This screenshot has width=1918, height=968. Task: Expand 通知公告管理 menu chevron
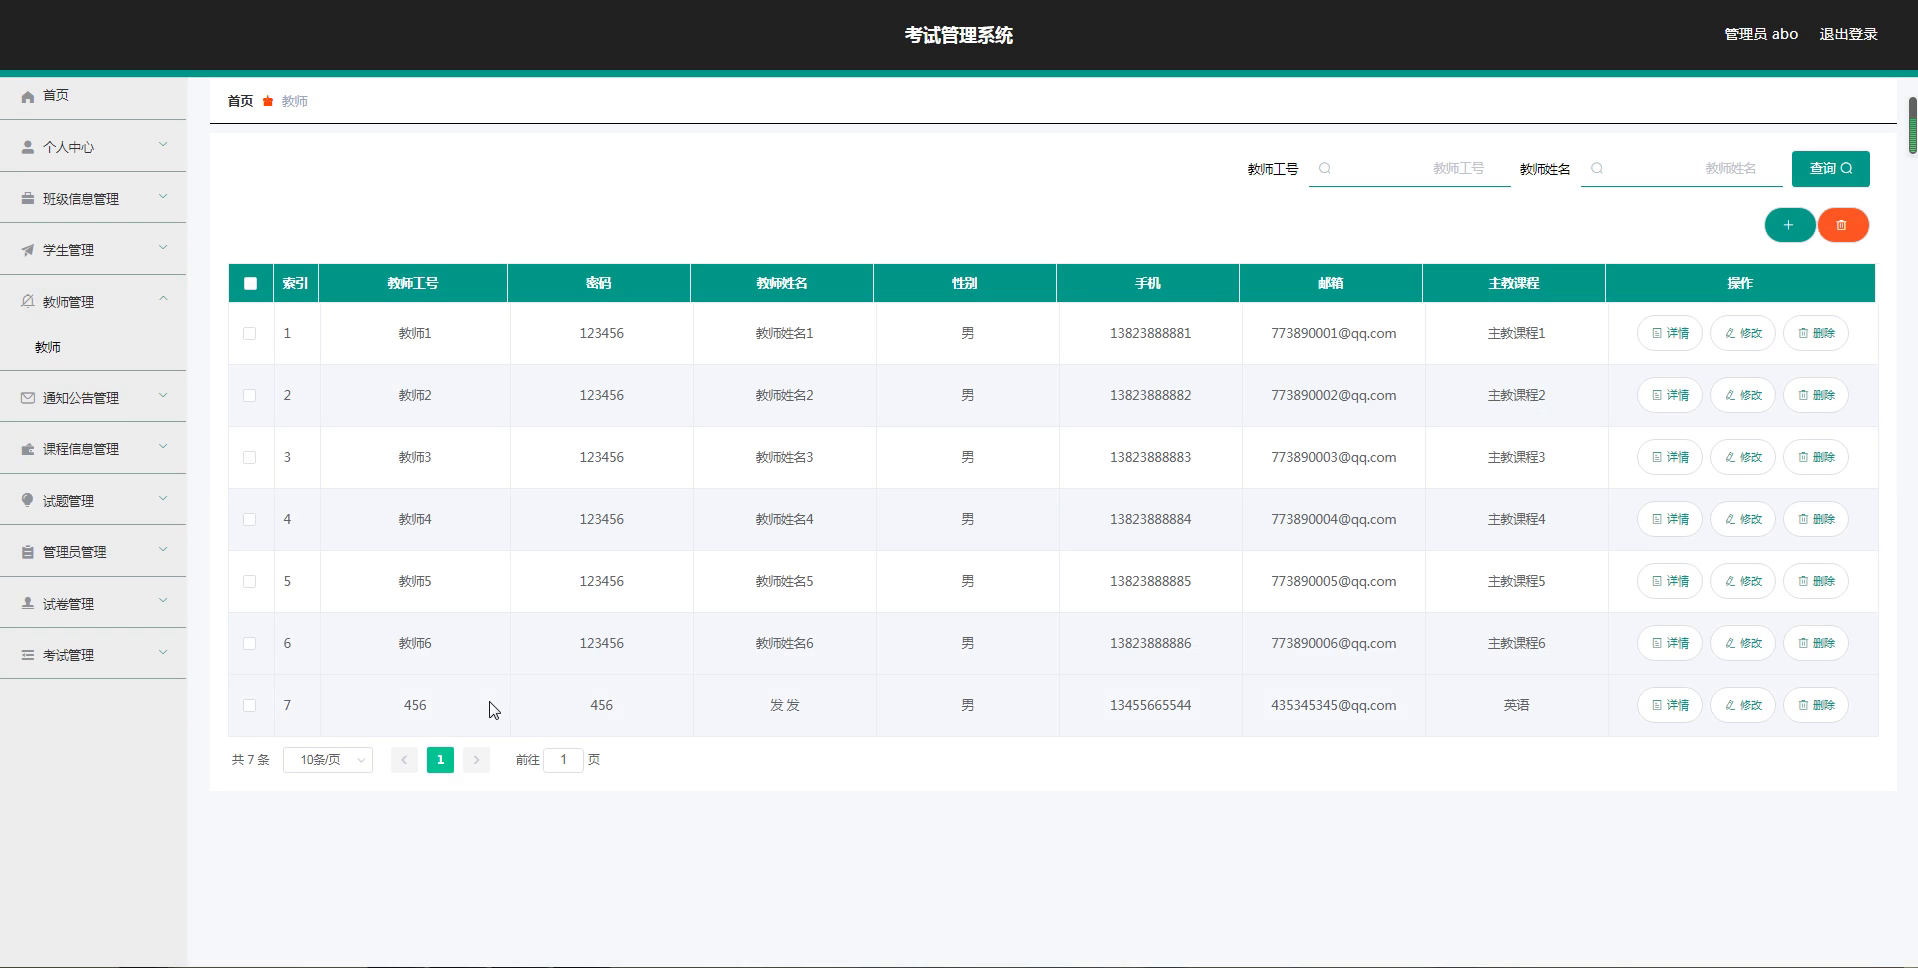(163, 396)
